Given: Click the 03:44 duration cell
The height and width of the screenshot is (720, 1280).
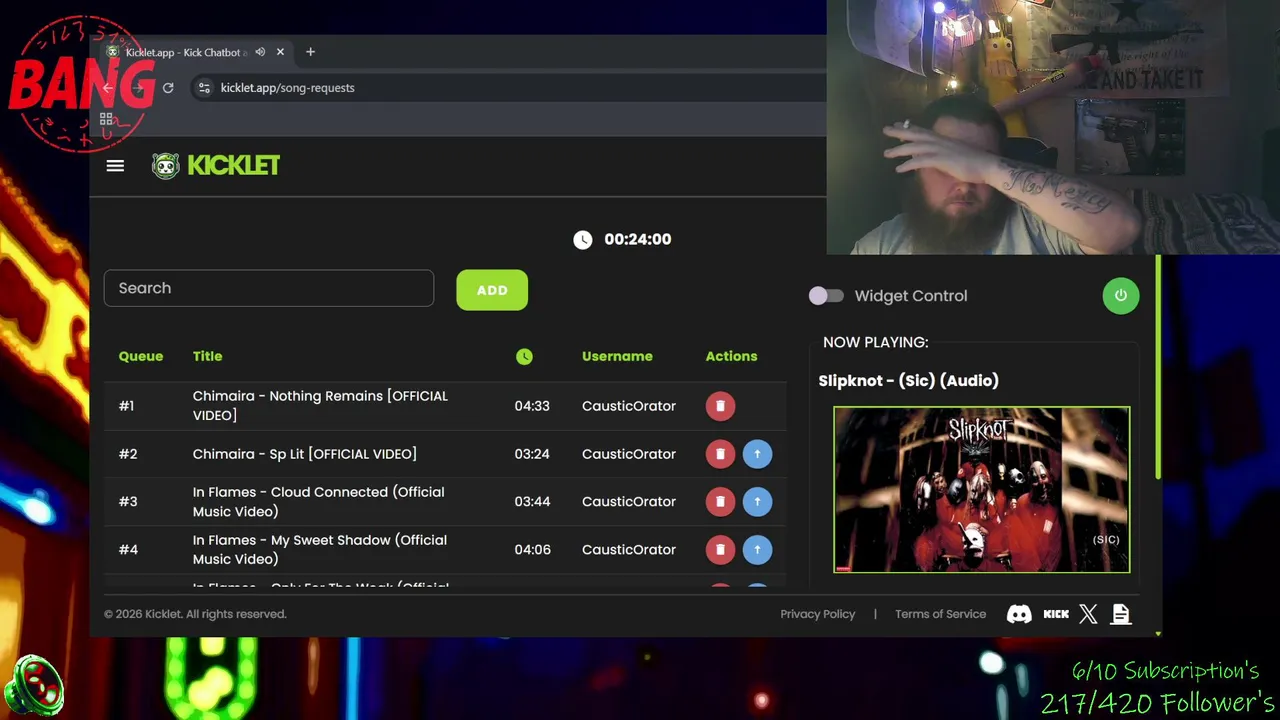Looking at the screenshot, I should 532,502.
